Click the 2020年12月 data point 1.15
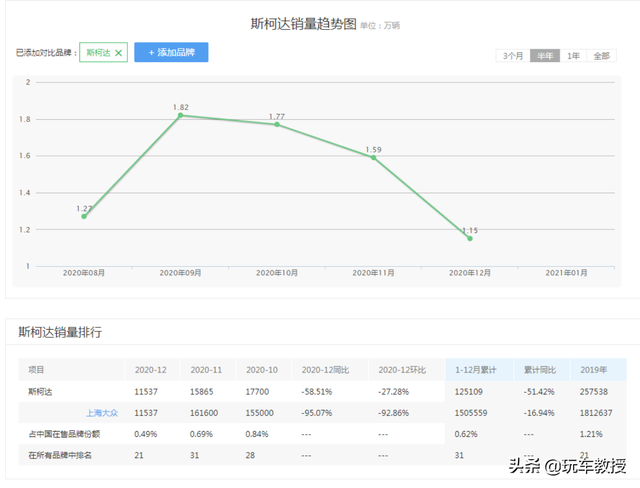The image size is (640, 488). tap(470, 238)
